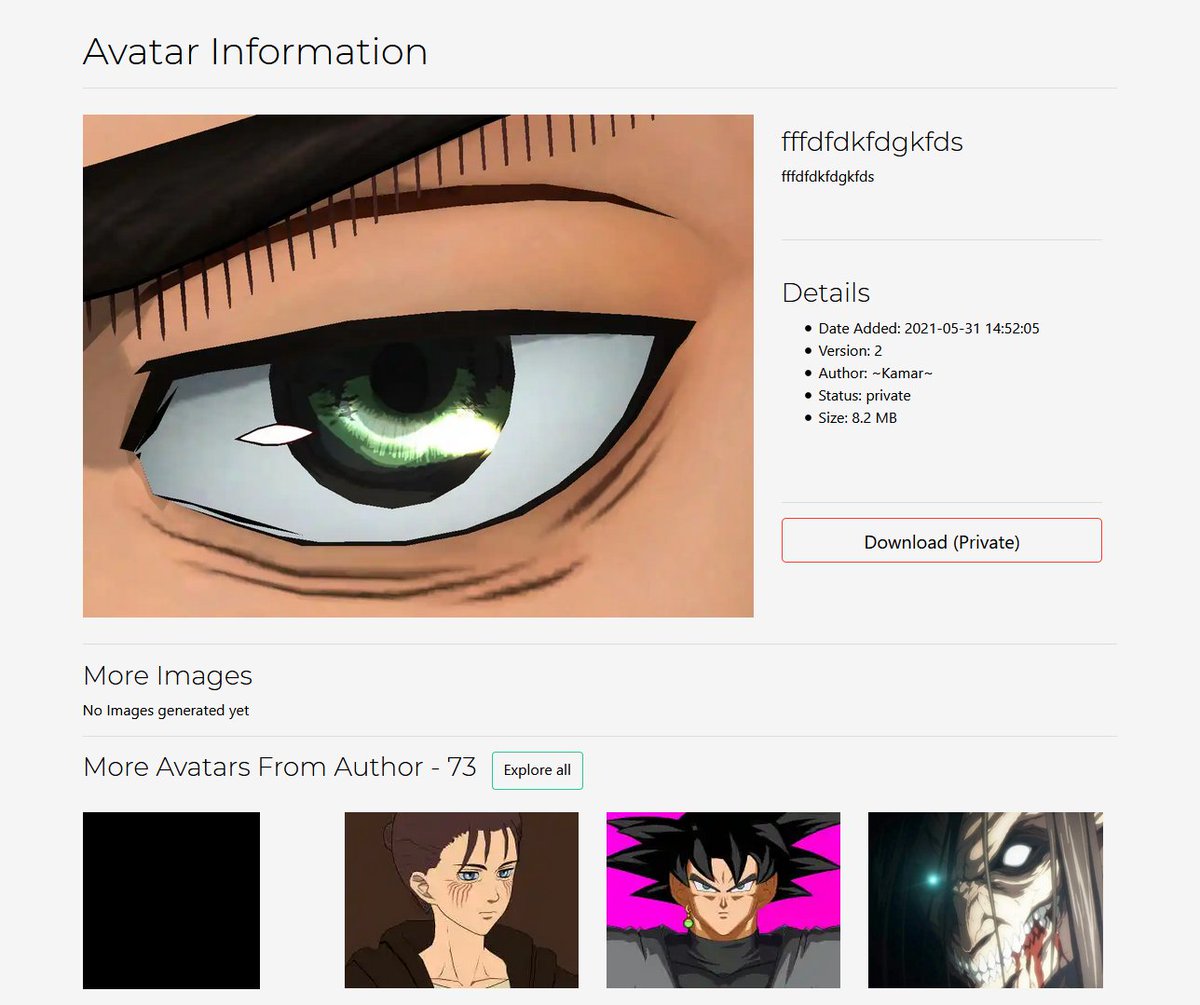Open the brown-haired scarred character avatar thumbnail
The height and width of the screenshot is (1005, 1200).
(x=461, y=900)
